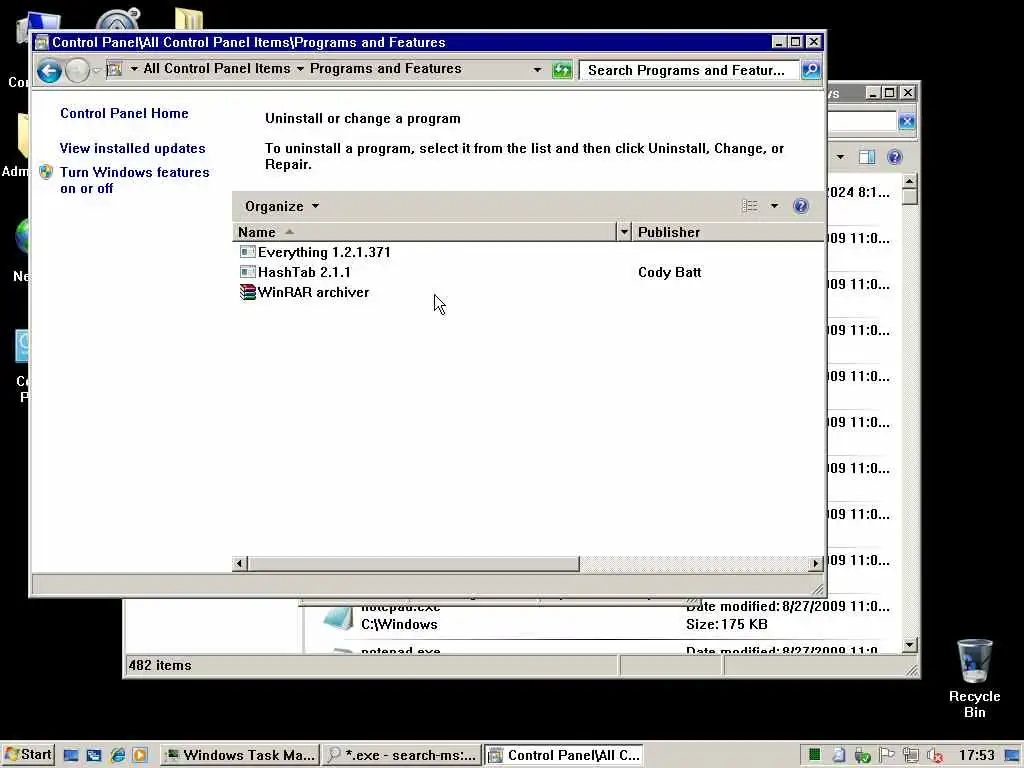Screen dimensions: 1024x768
Task: Open Recycle Bin on the desktop
Action: pos(974,678)
